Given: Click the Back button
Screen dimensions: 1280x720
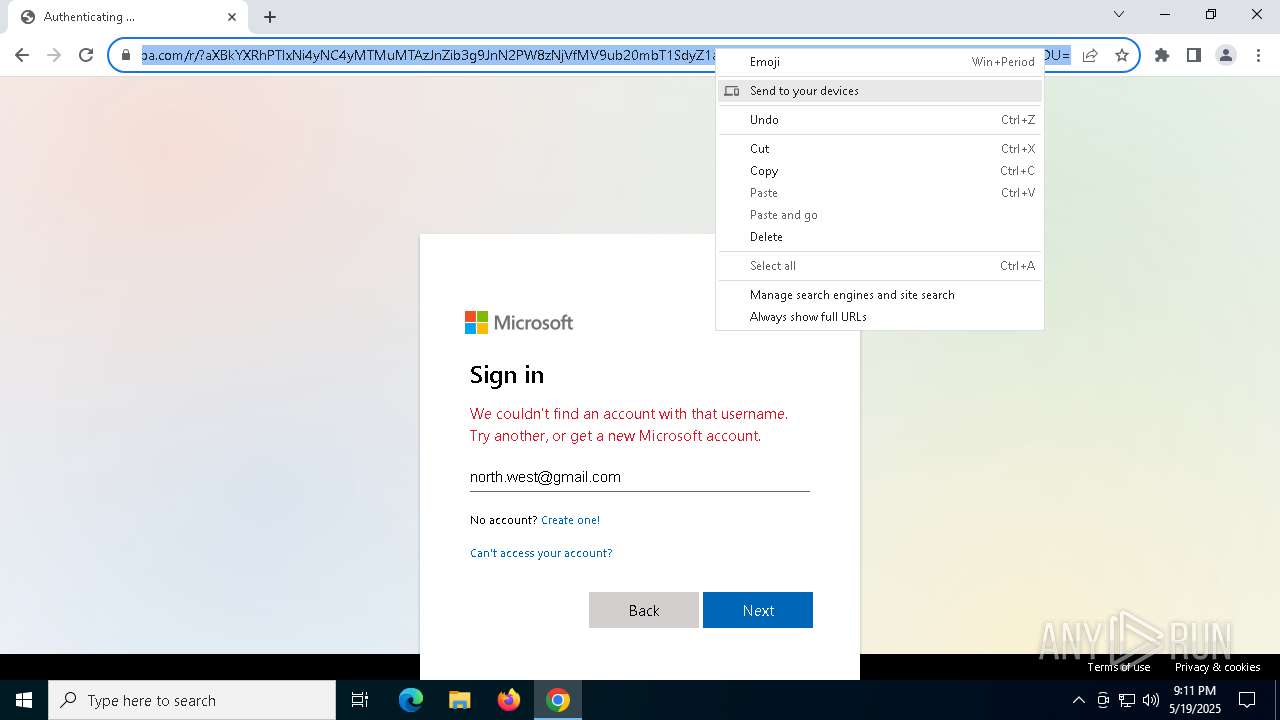Looking at the screenshot, I should 644,610.
